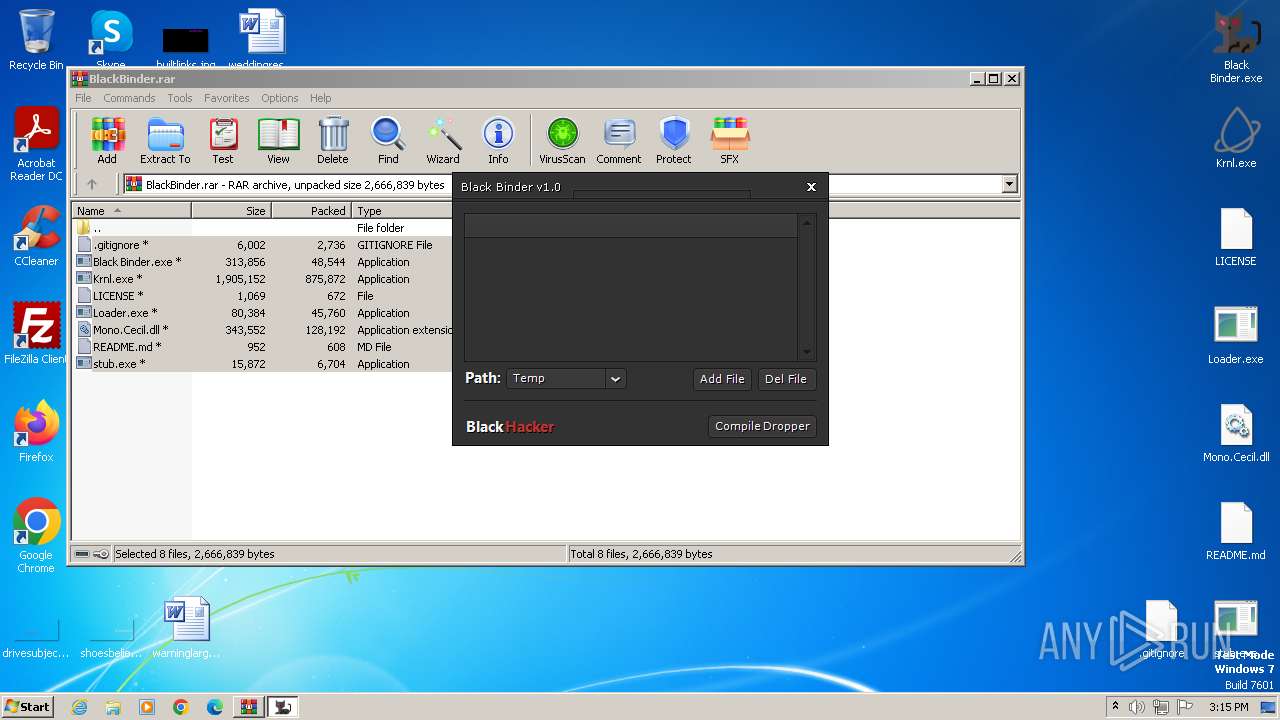The height and width of the screenshot is (720, 1280).
Task: Select Mono.Cecil.dll desktop icon
Action: click(x=1236, y=432)
